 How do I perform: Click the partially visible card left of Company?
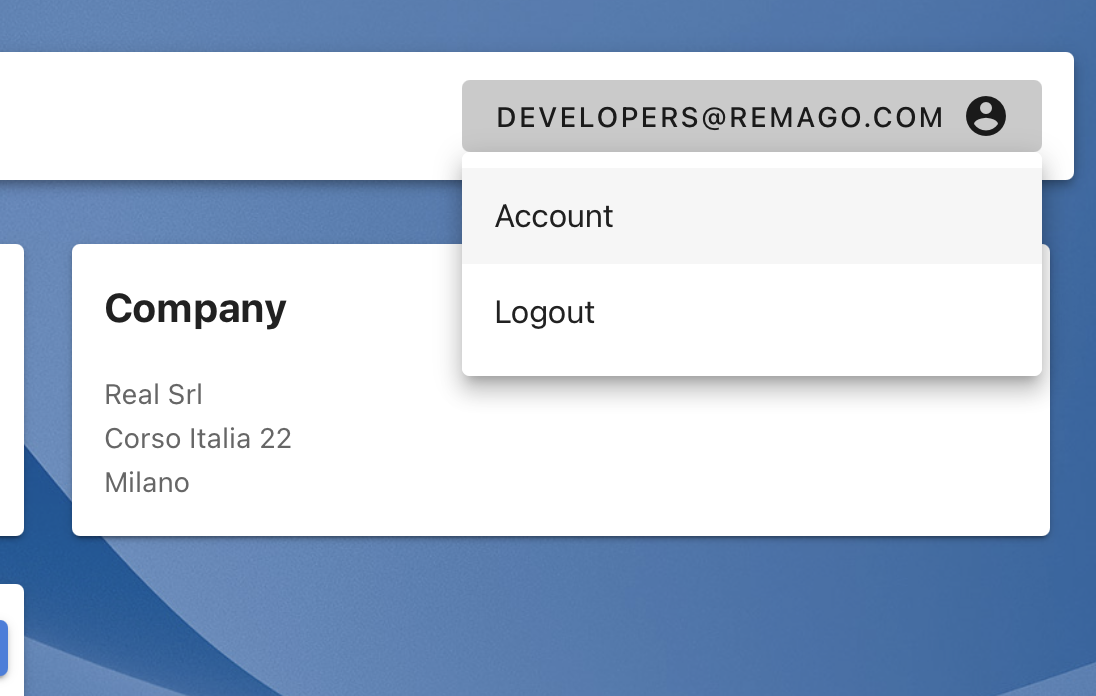coord(10,390)
